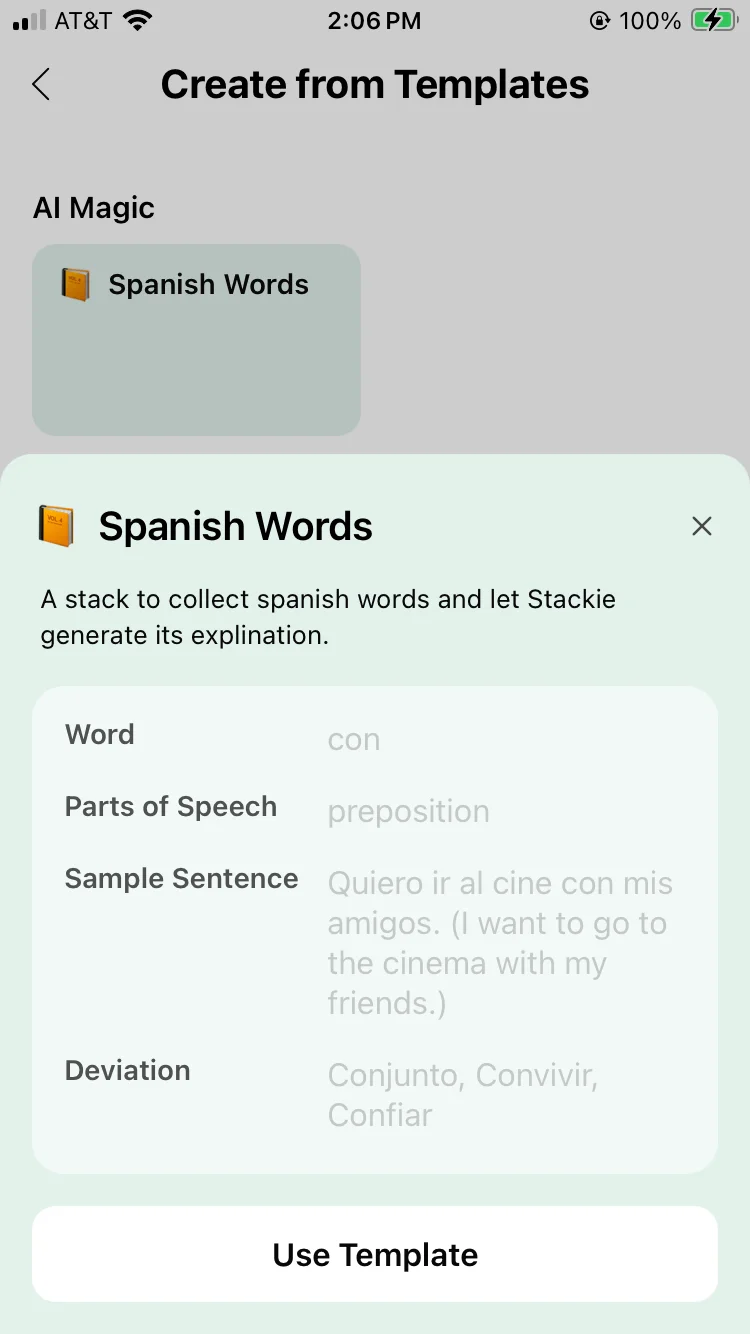Tap the AI Magic section header
Viewport: 750px width, 1334px height.
[x=94, y=208]
